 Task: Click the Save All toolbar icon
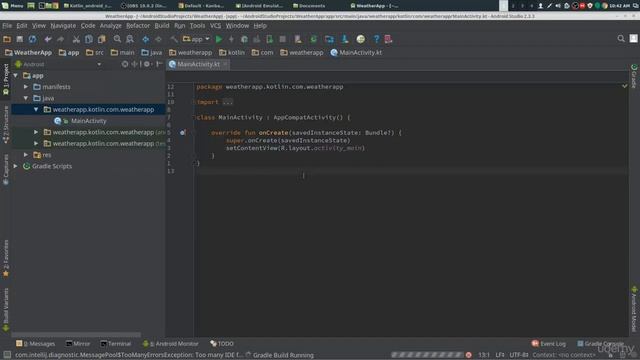point(20,39)
